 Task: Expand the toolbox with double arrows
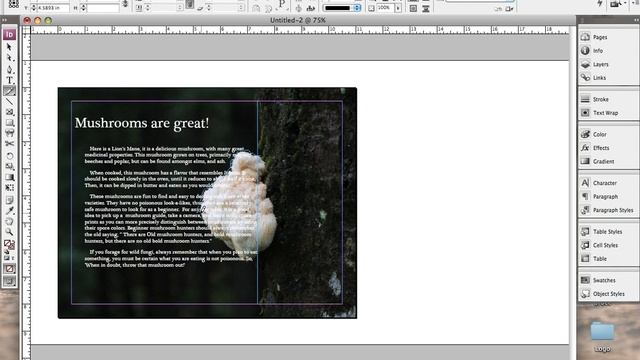coord(4,20)
